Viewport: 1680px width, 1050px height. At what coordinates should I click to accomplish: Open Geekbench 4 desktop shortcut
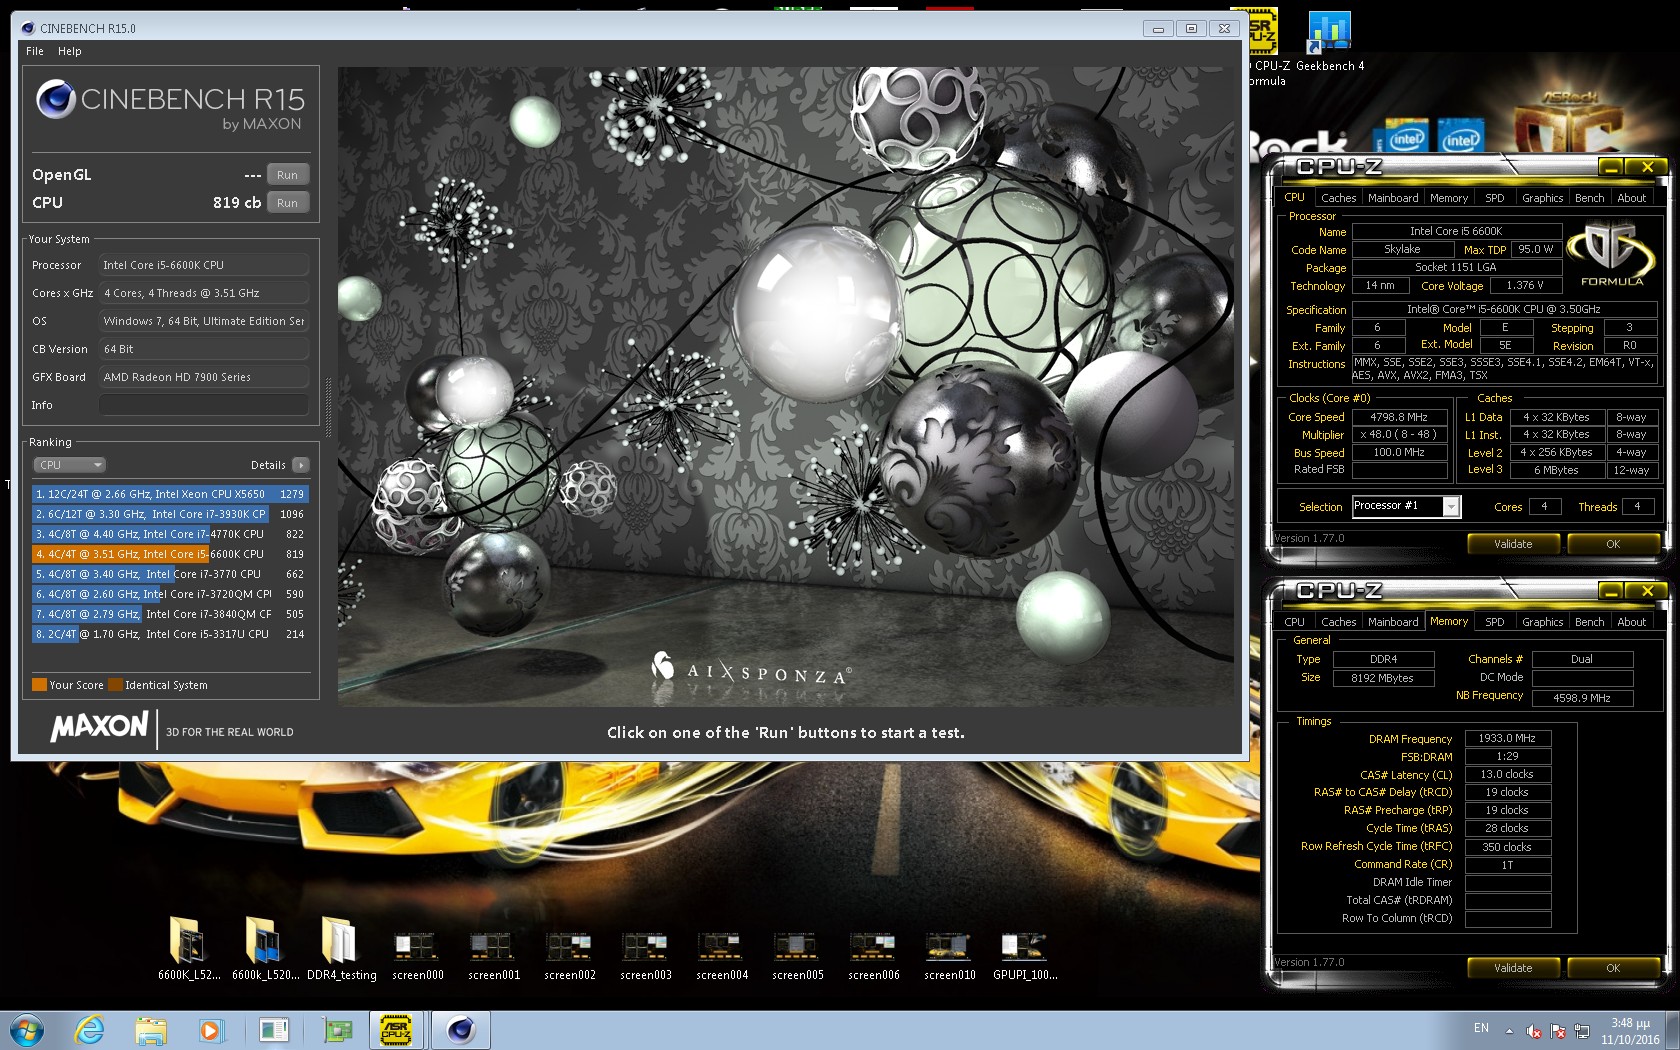1329,40
